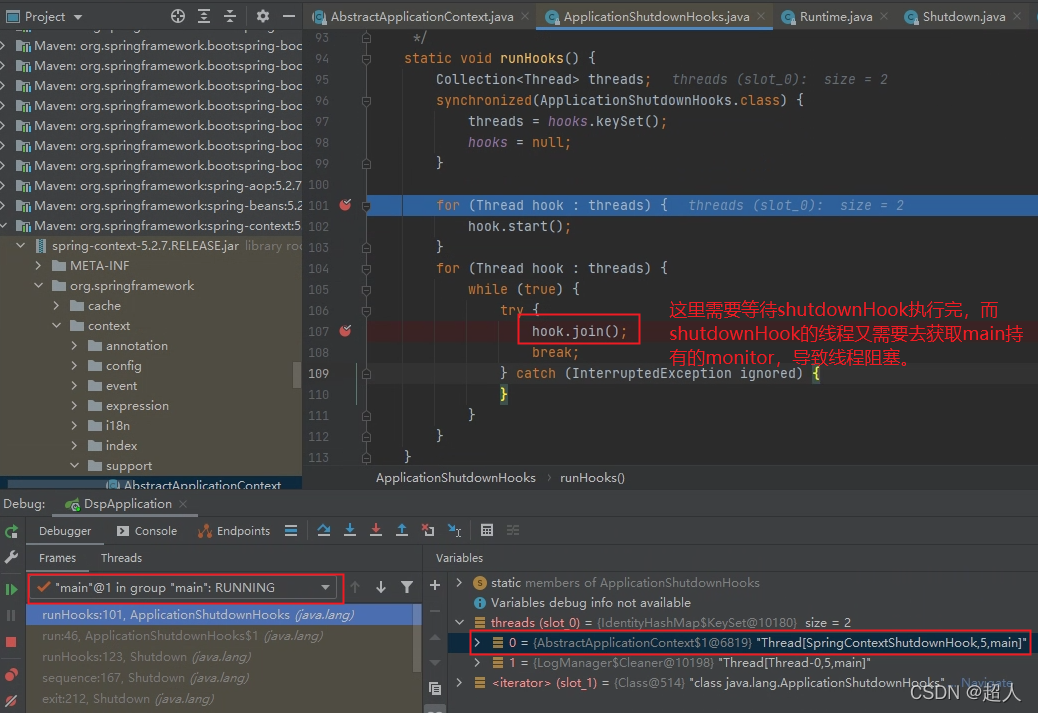This screenshot has height=713, width=1038.
Task: Switch to the Runtime.java tab
Action: click(835, 17)
